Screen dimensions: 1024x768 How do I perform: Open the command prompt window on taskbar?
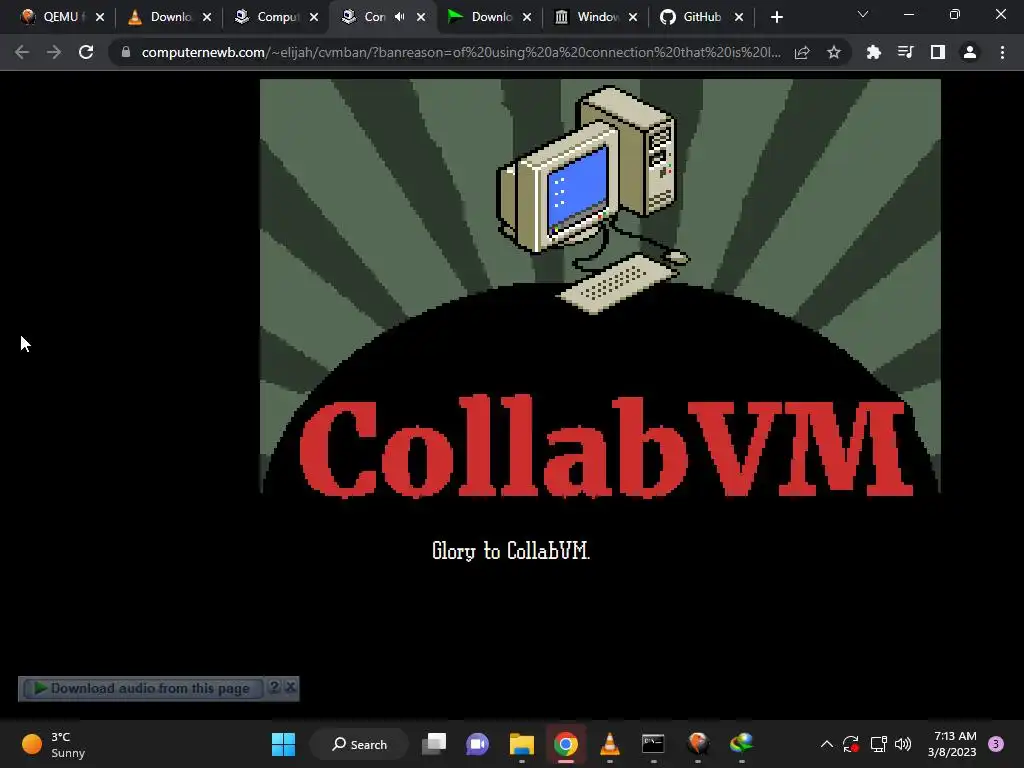[x=653, y=744]
